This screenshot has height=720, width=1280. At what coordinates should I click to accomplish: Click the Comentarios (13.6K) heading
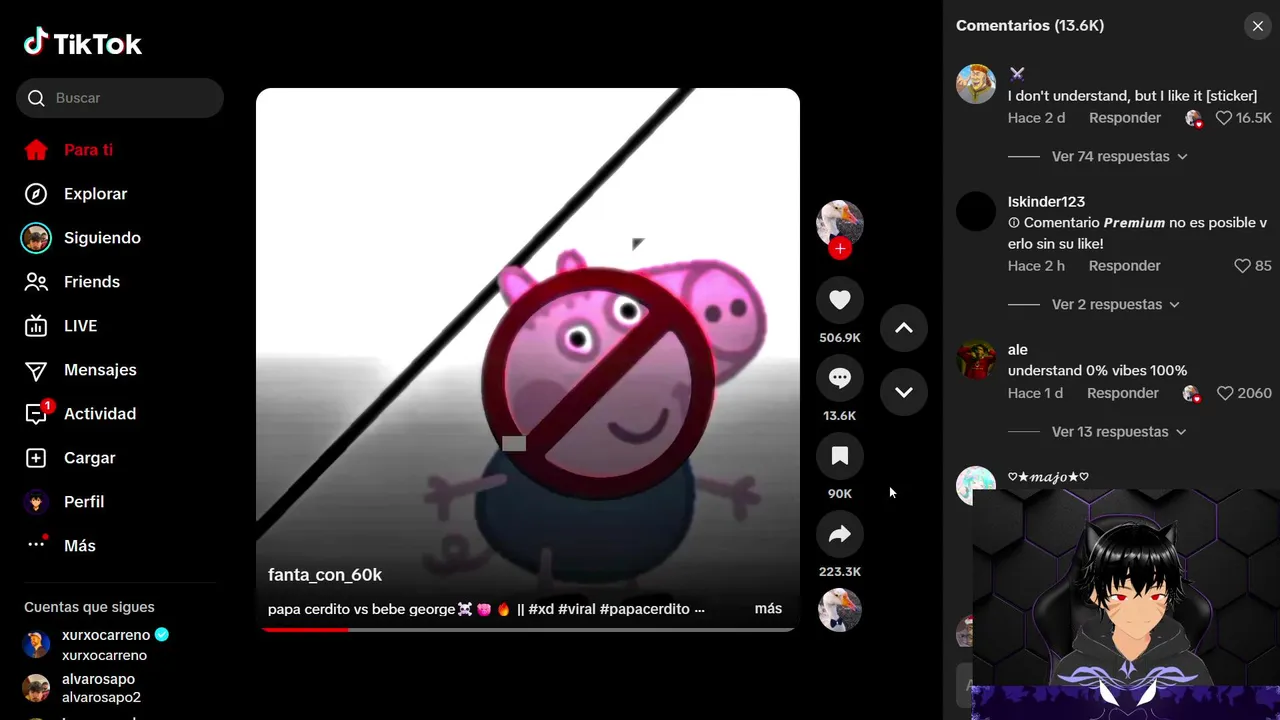pos(1030,26)
